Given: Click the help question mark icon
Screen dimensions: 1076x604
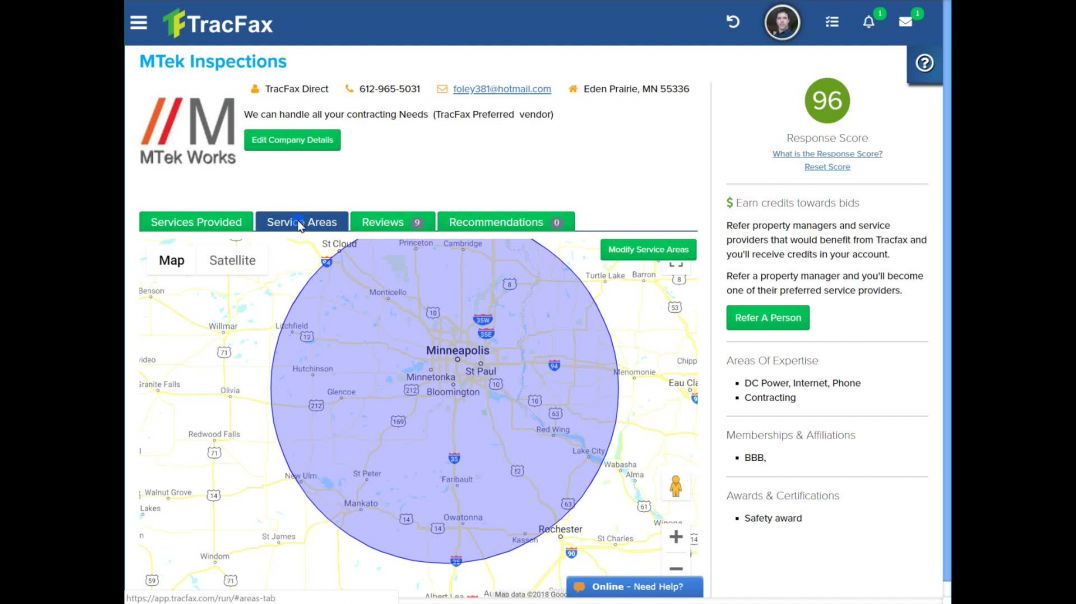Looking at the screenshot, I should (x=924, y=63).
